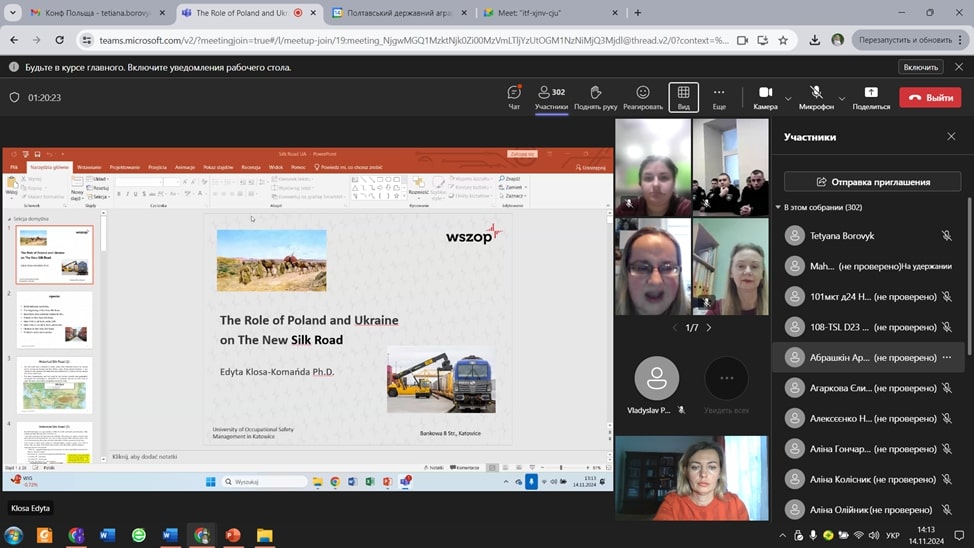Click 'See all' participants circle

coord(726,378)
